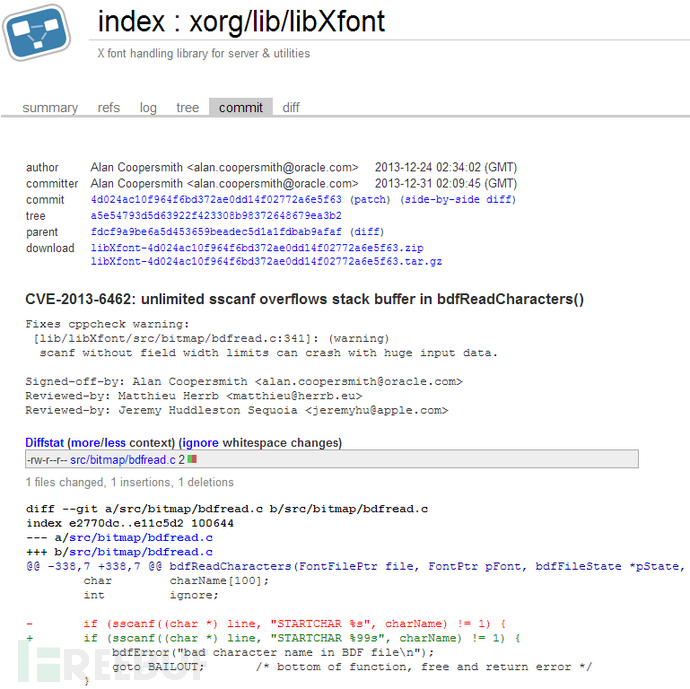This screenshot has width=690, height=689.
Task: Download the libXfont .tar.gz archive
Action: click(x=266, y=261)
